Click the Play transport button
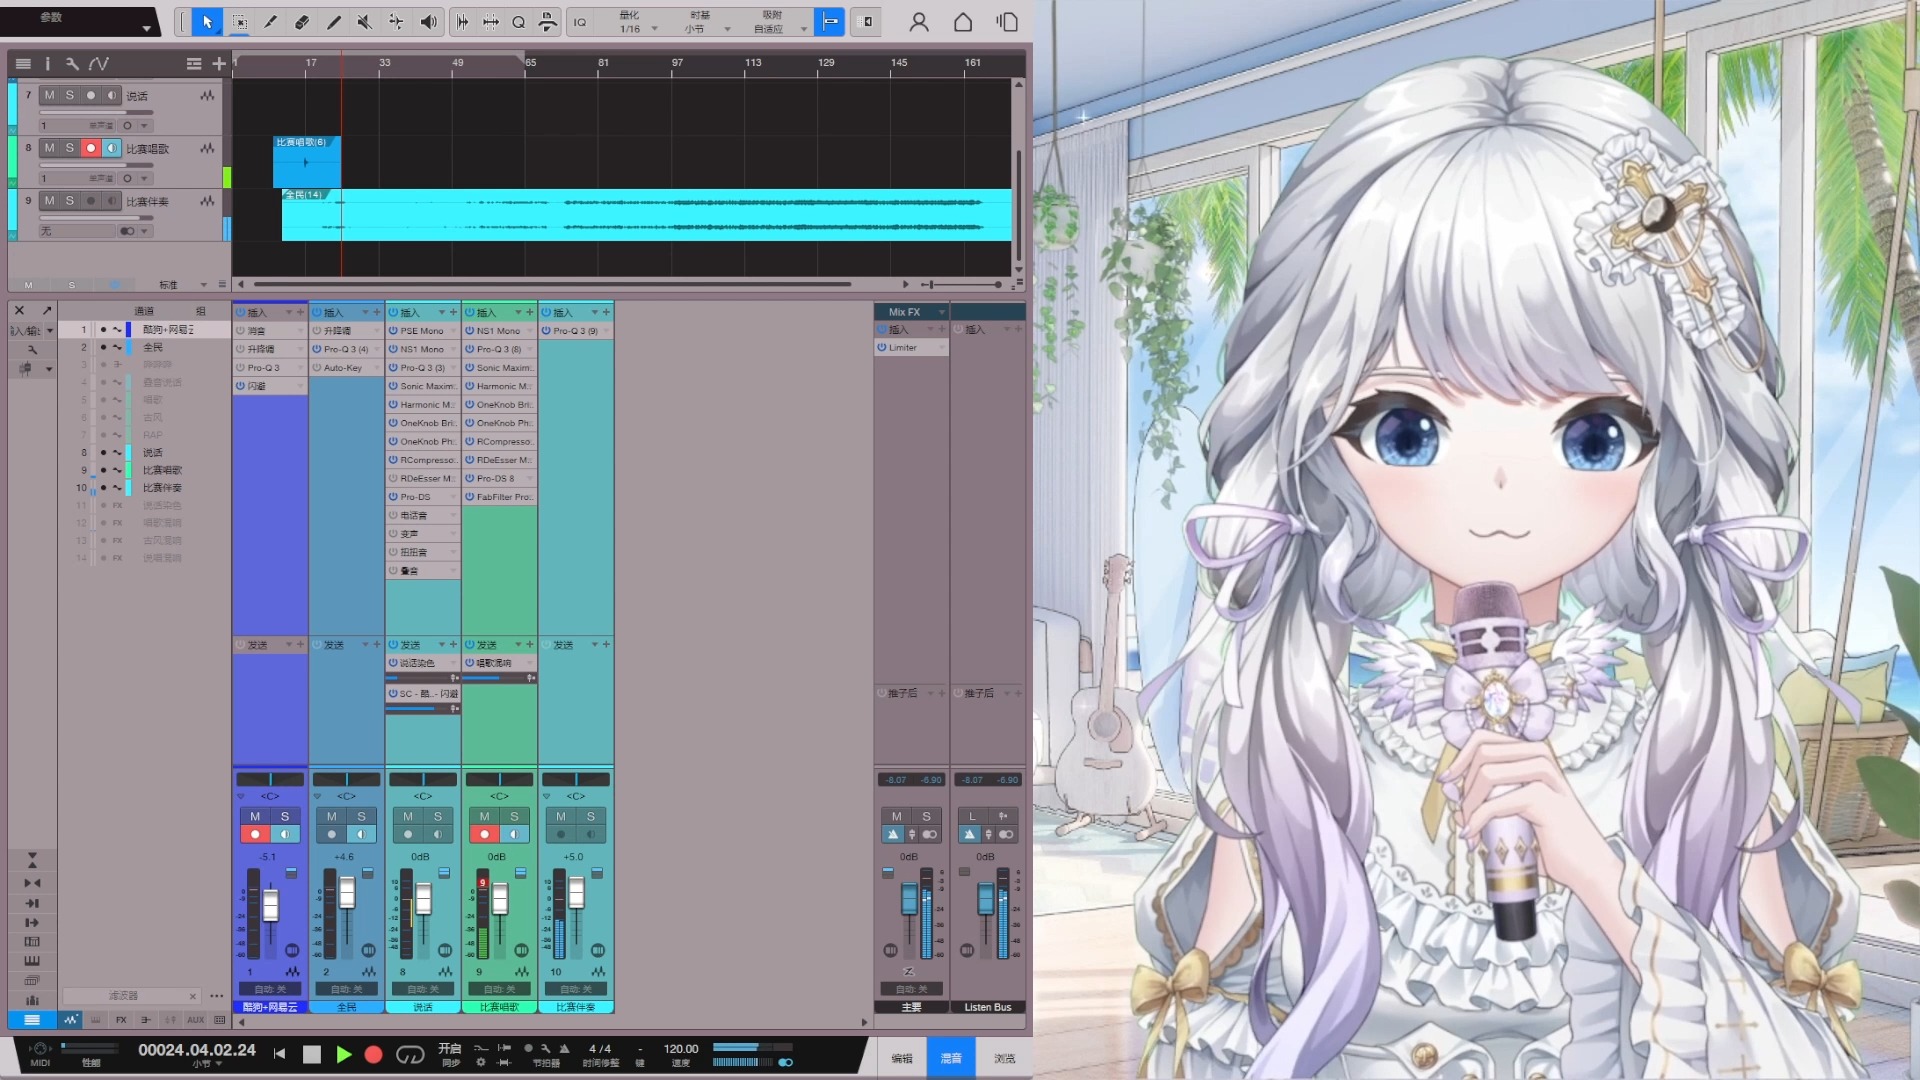The height and width of the screenshot is (1080, 1920). 344,1054
